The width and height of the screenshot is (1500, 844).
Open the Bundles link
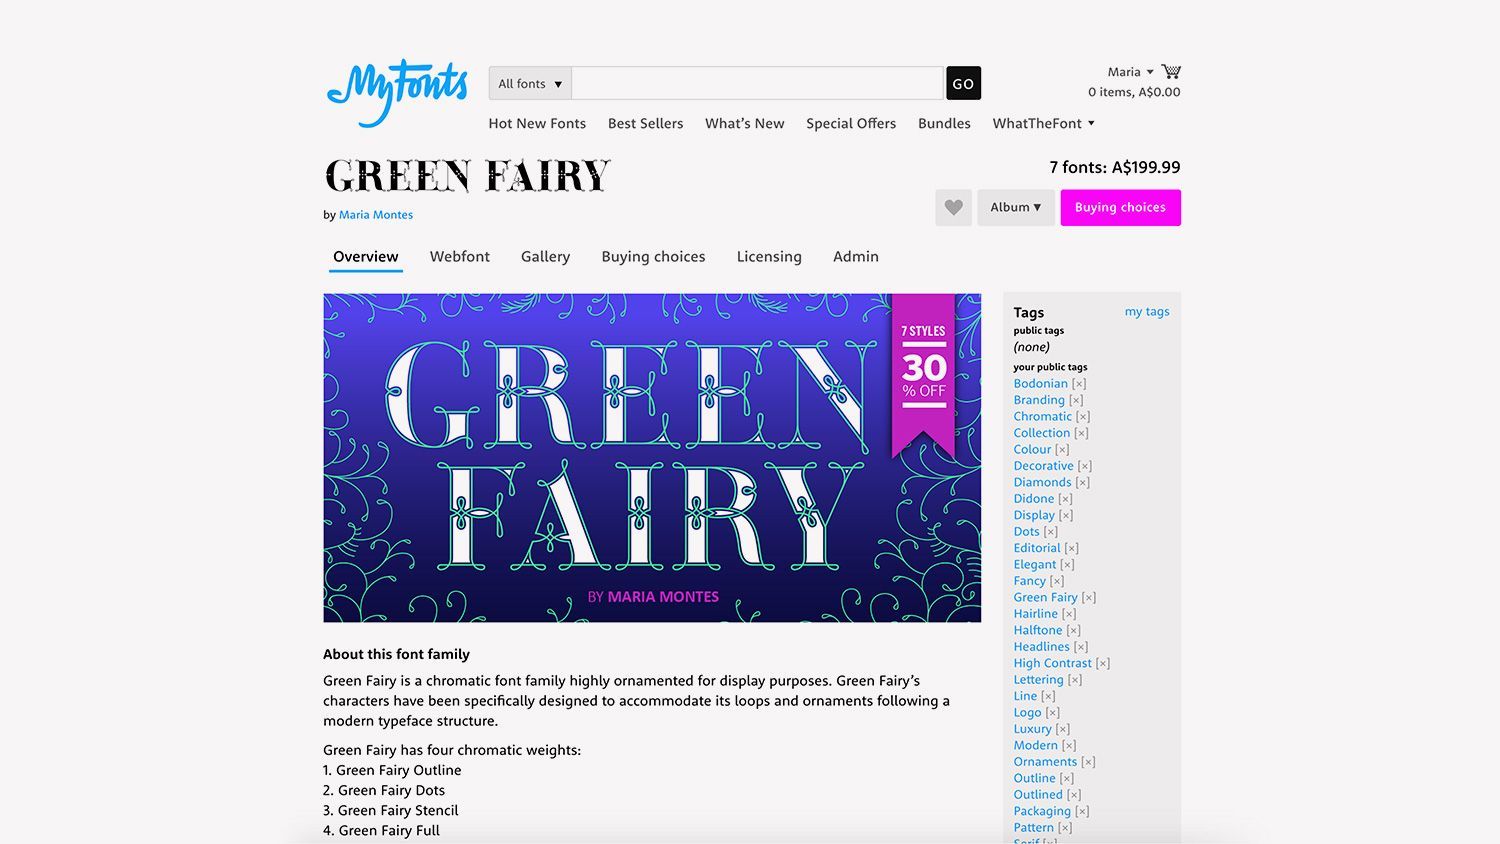944,124
